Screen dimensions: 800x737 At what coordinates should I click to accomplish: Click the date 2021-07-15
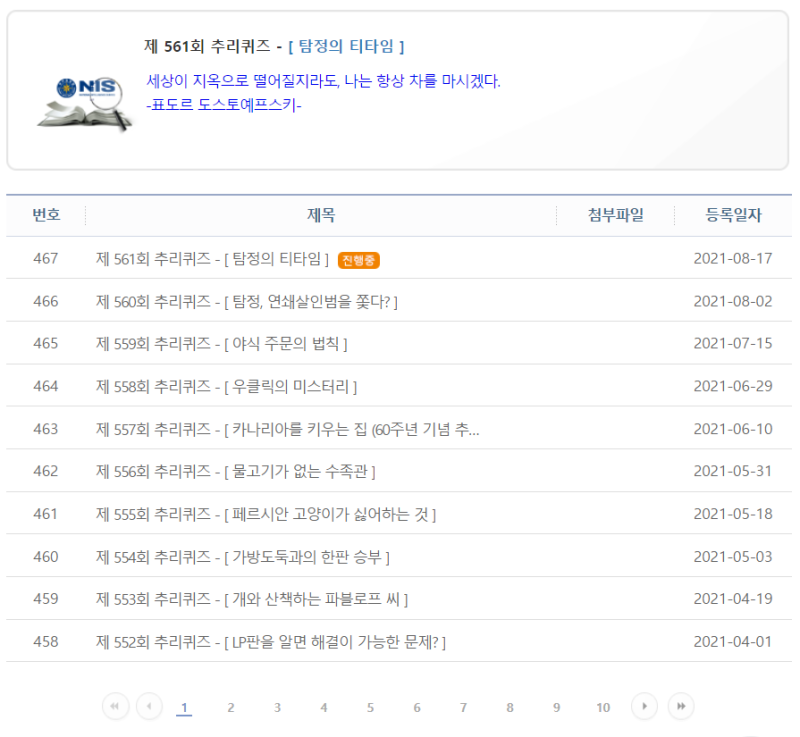click(x=733, y=343)
